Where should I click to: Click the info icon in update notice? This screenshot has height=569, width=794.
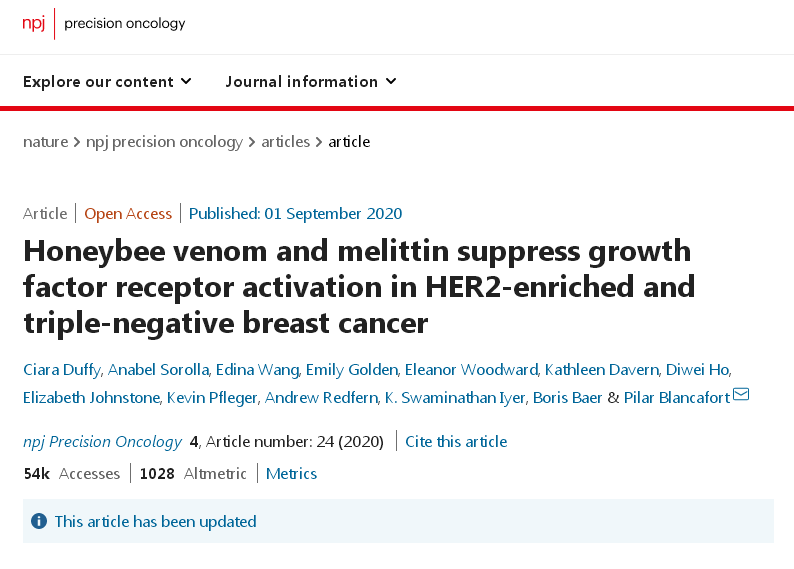click(39, 521)
